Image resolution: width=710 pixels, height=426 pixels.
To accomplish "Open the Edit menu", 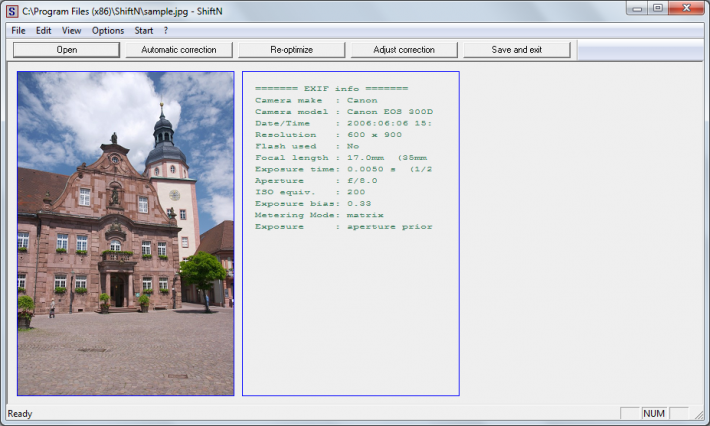I will 43,30.
